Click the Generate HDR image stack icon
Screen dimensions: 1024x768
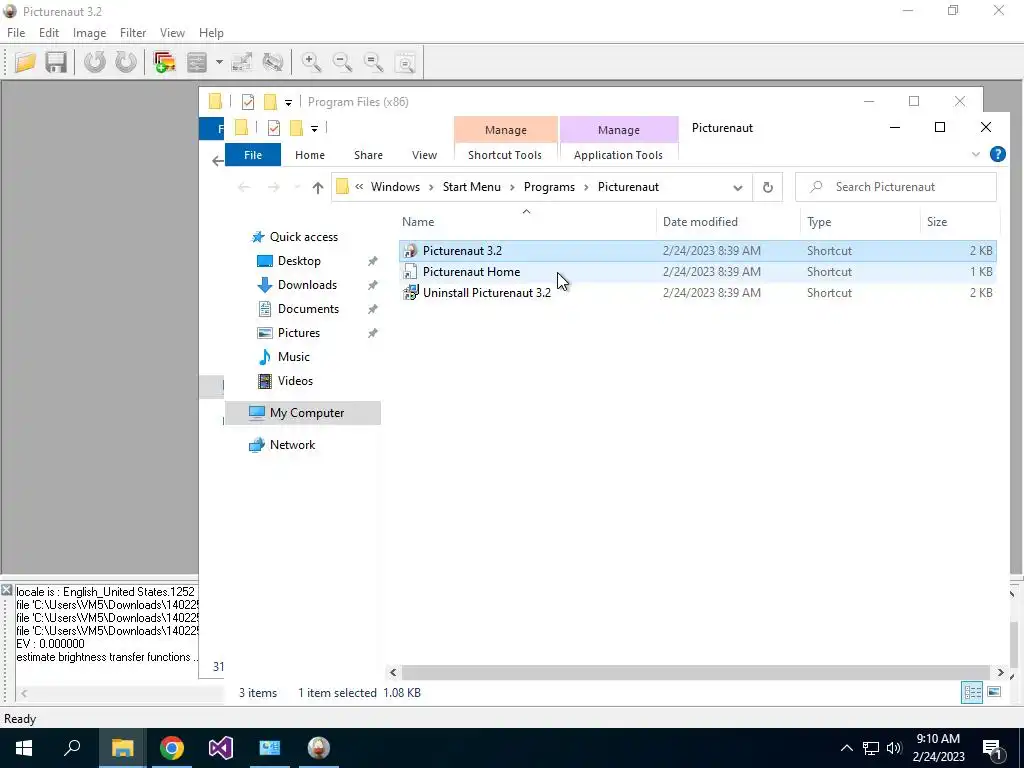click(x=164, y=63)
